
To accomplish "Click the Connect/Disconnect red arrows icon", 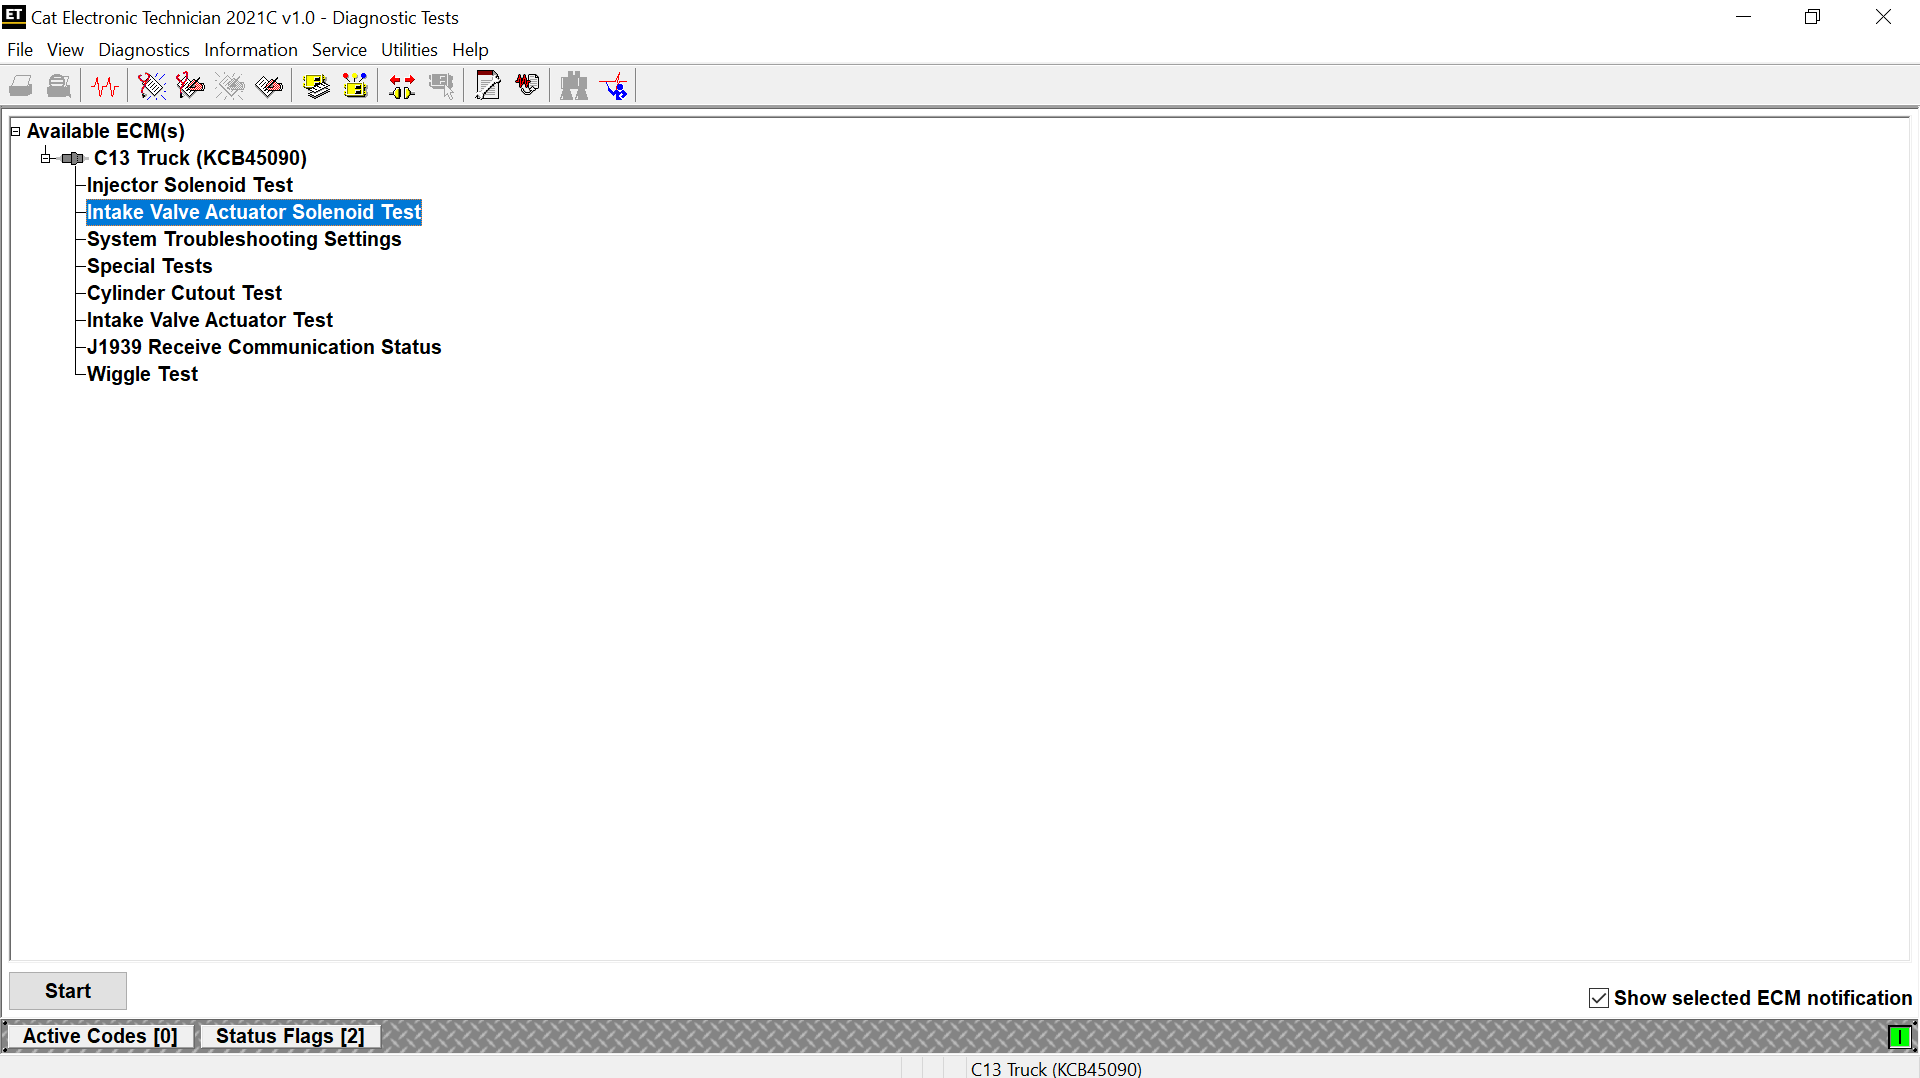I will (402, 87).
